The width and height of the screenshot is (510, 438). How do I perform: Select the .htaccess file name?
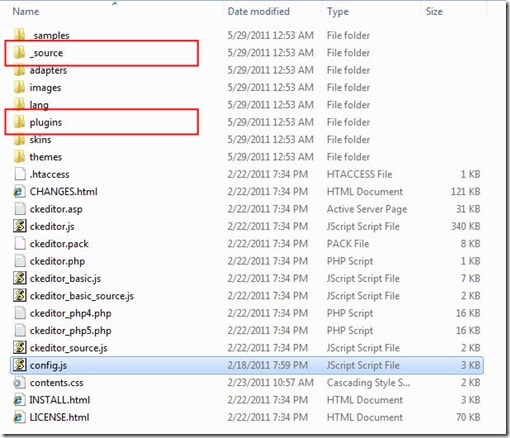(x=49, y=174)
